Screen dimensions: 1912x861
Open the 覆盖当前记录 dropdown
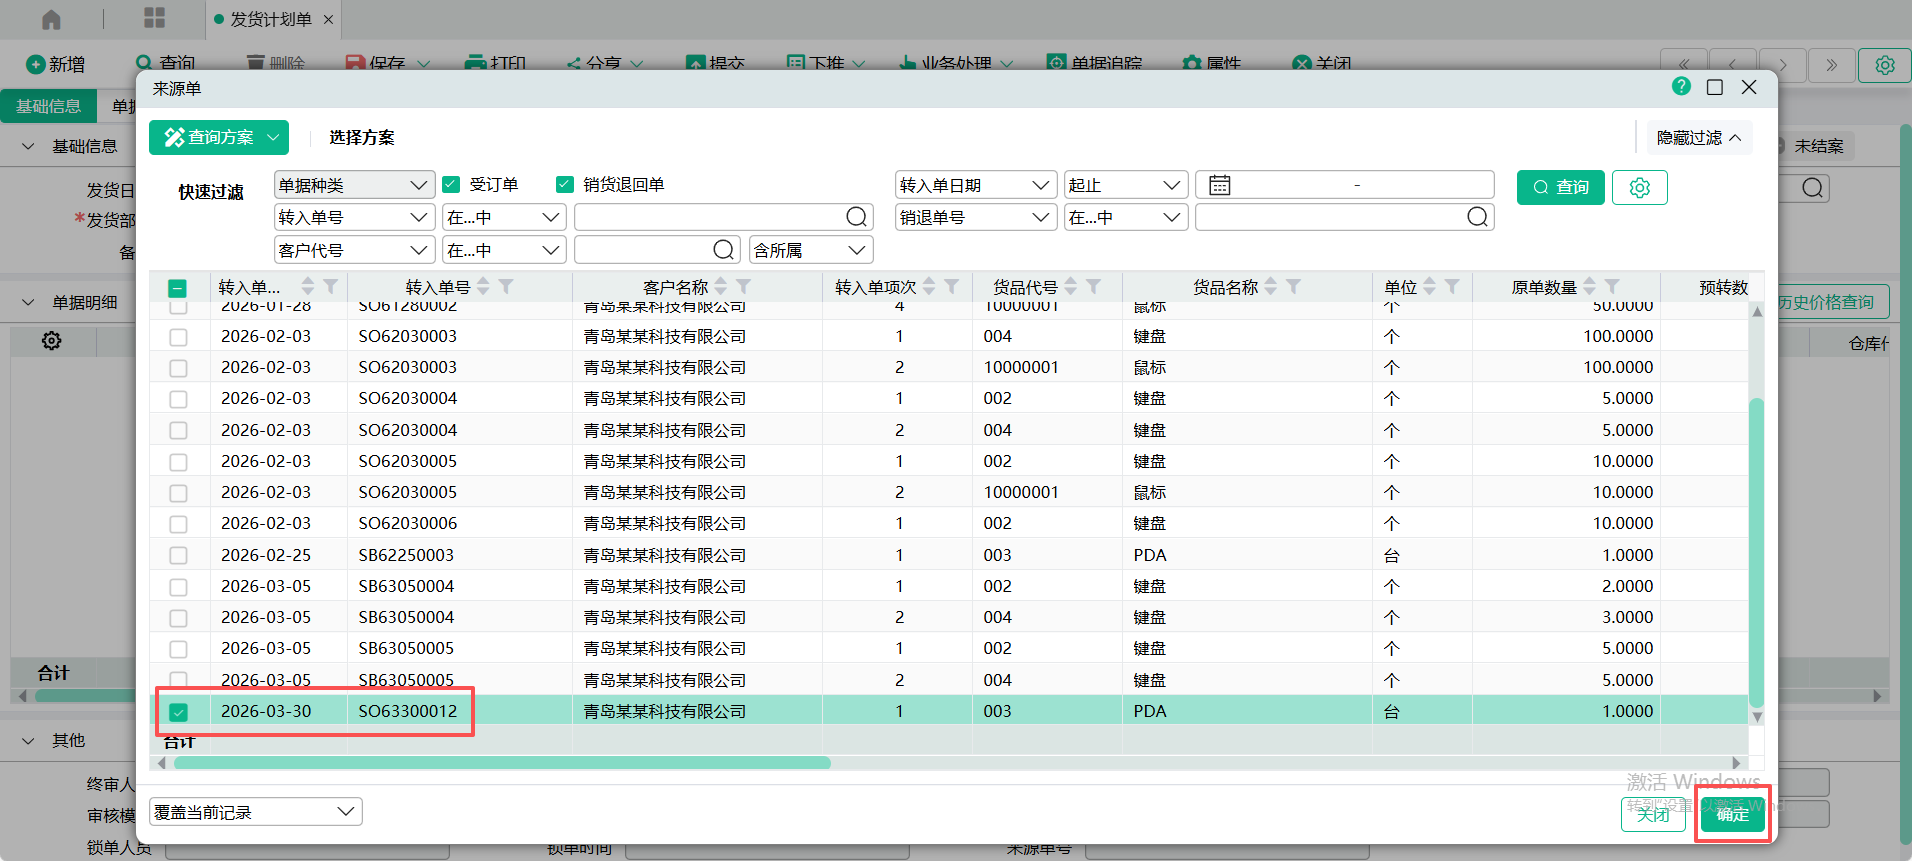(x=255, y=812)
